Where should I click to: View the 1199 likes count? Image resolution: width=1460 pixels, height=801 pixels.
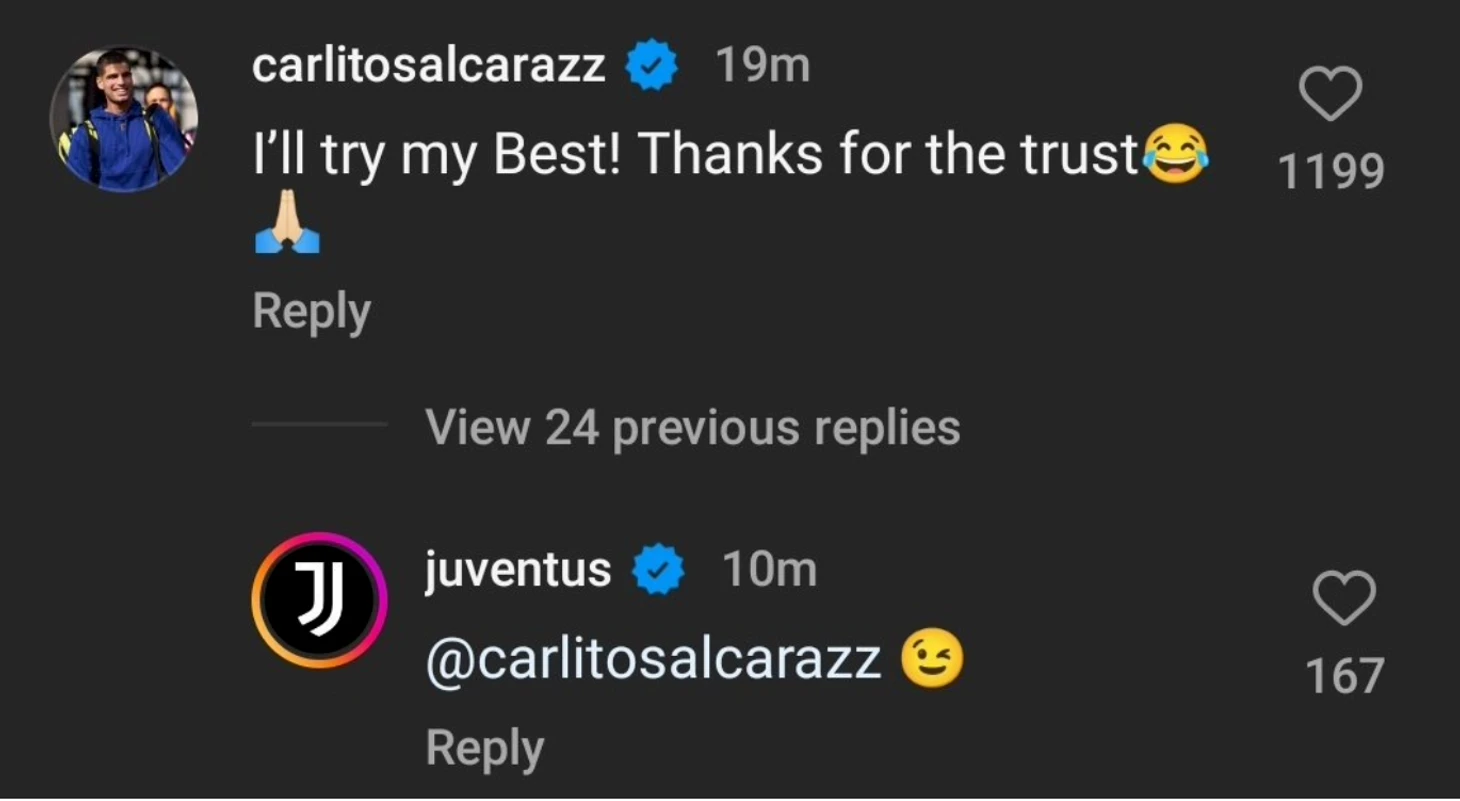(1331, 171)
